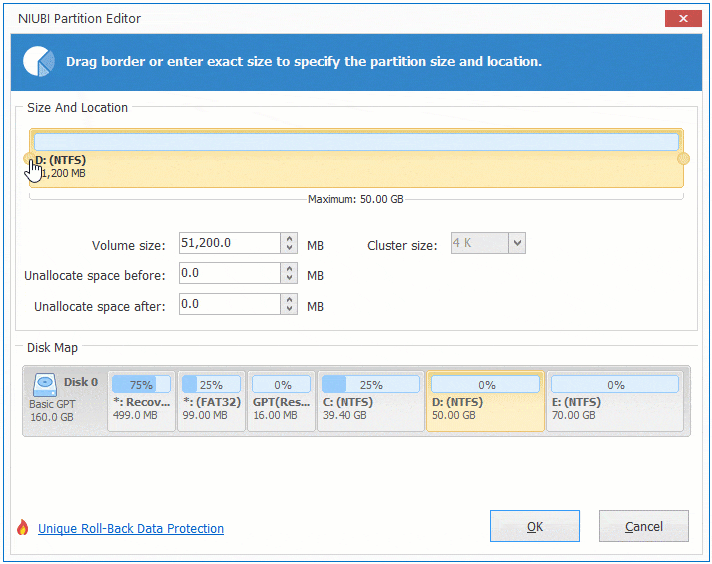Click the 0% usage bar on E: partition
The width and height of the screenshot is (712, 564).
pos(615,385)
